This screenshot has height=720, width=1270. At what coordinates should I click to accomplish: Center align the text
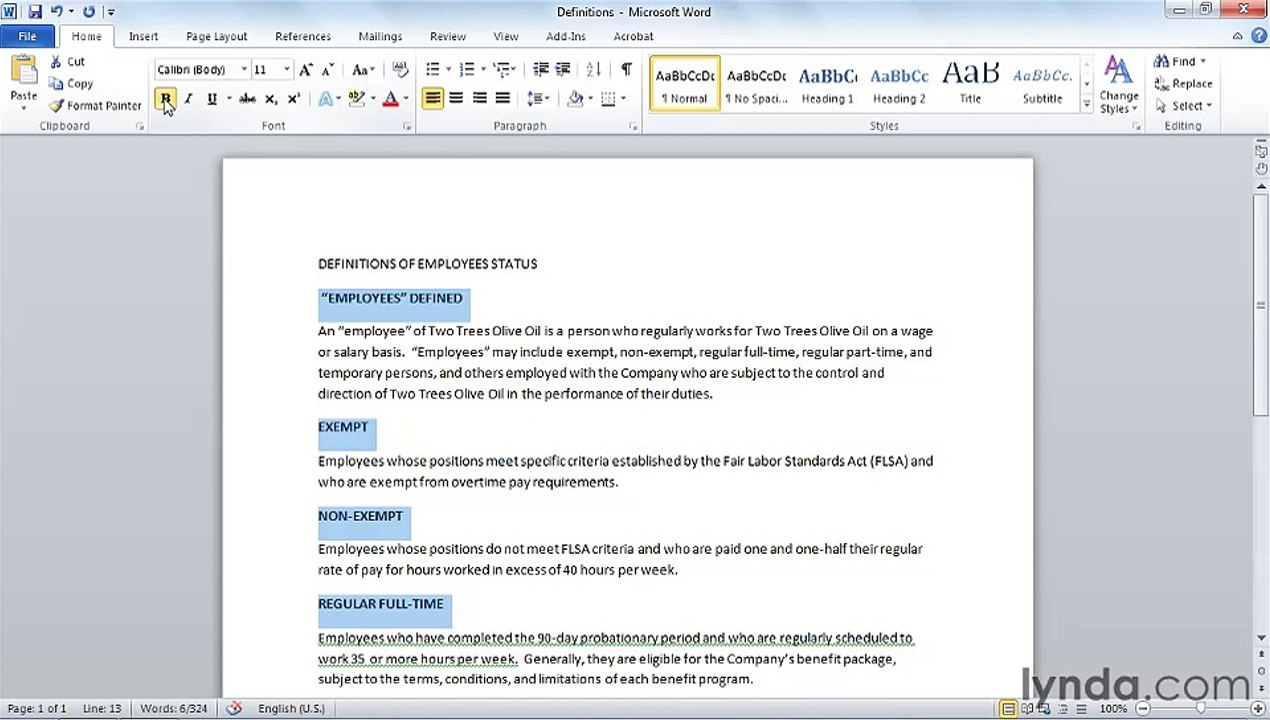pyautogui.click(x=455, y=98)
